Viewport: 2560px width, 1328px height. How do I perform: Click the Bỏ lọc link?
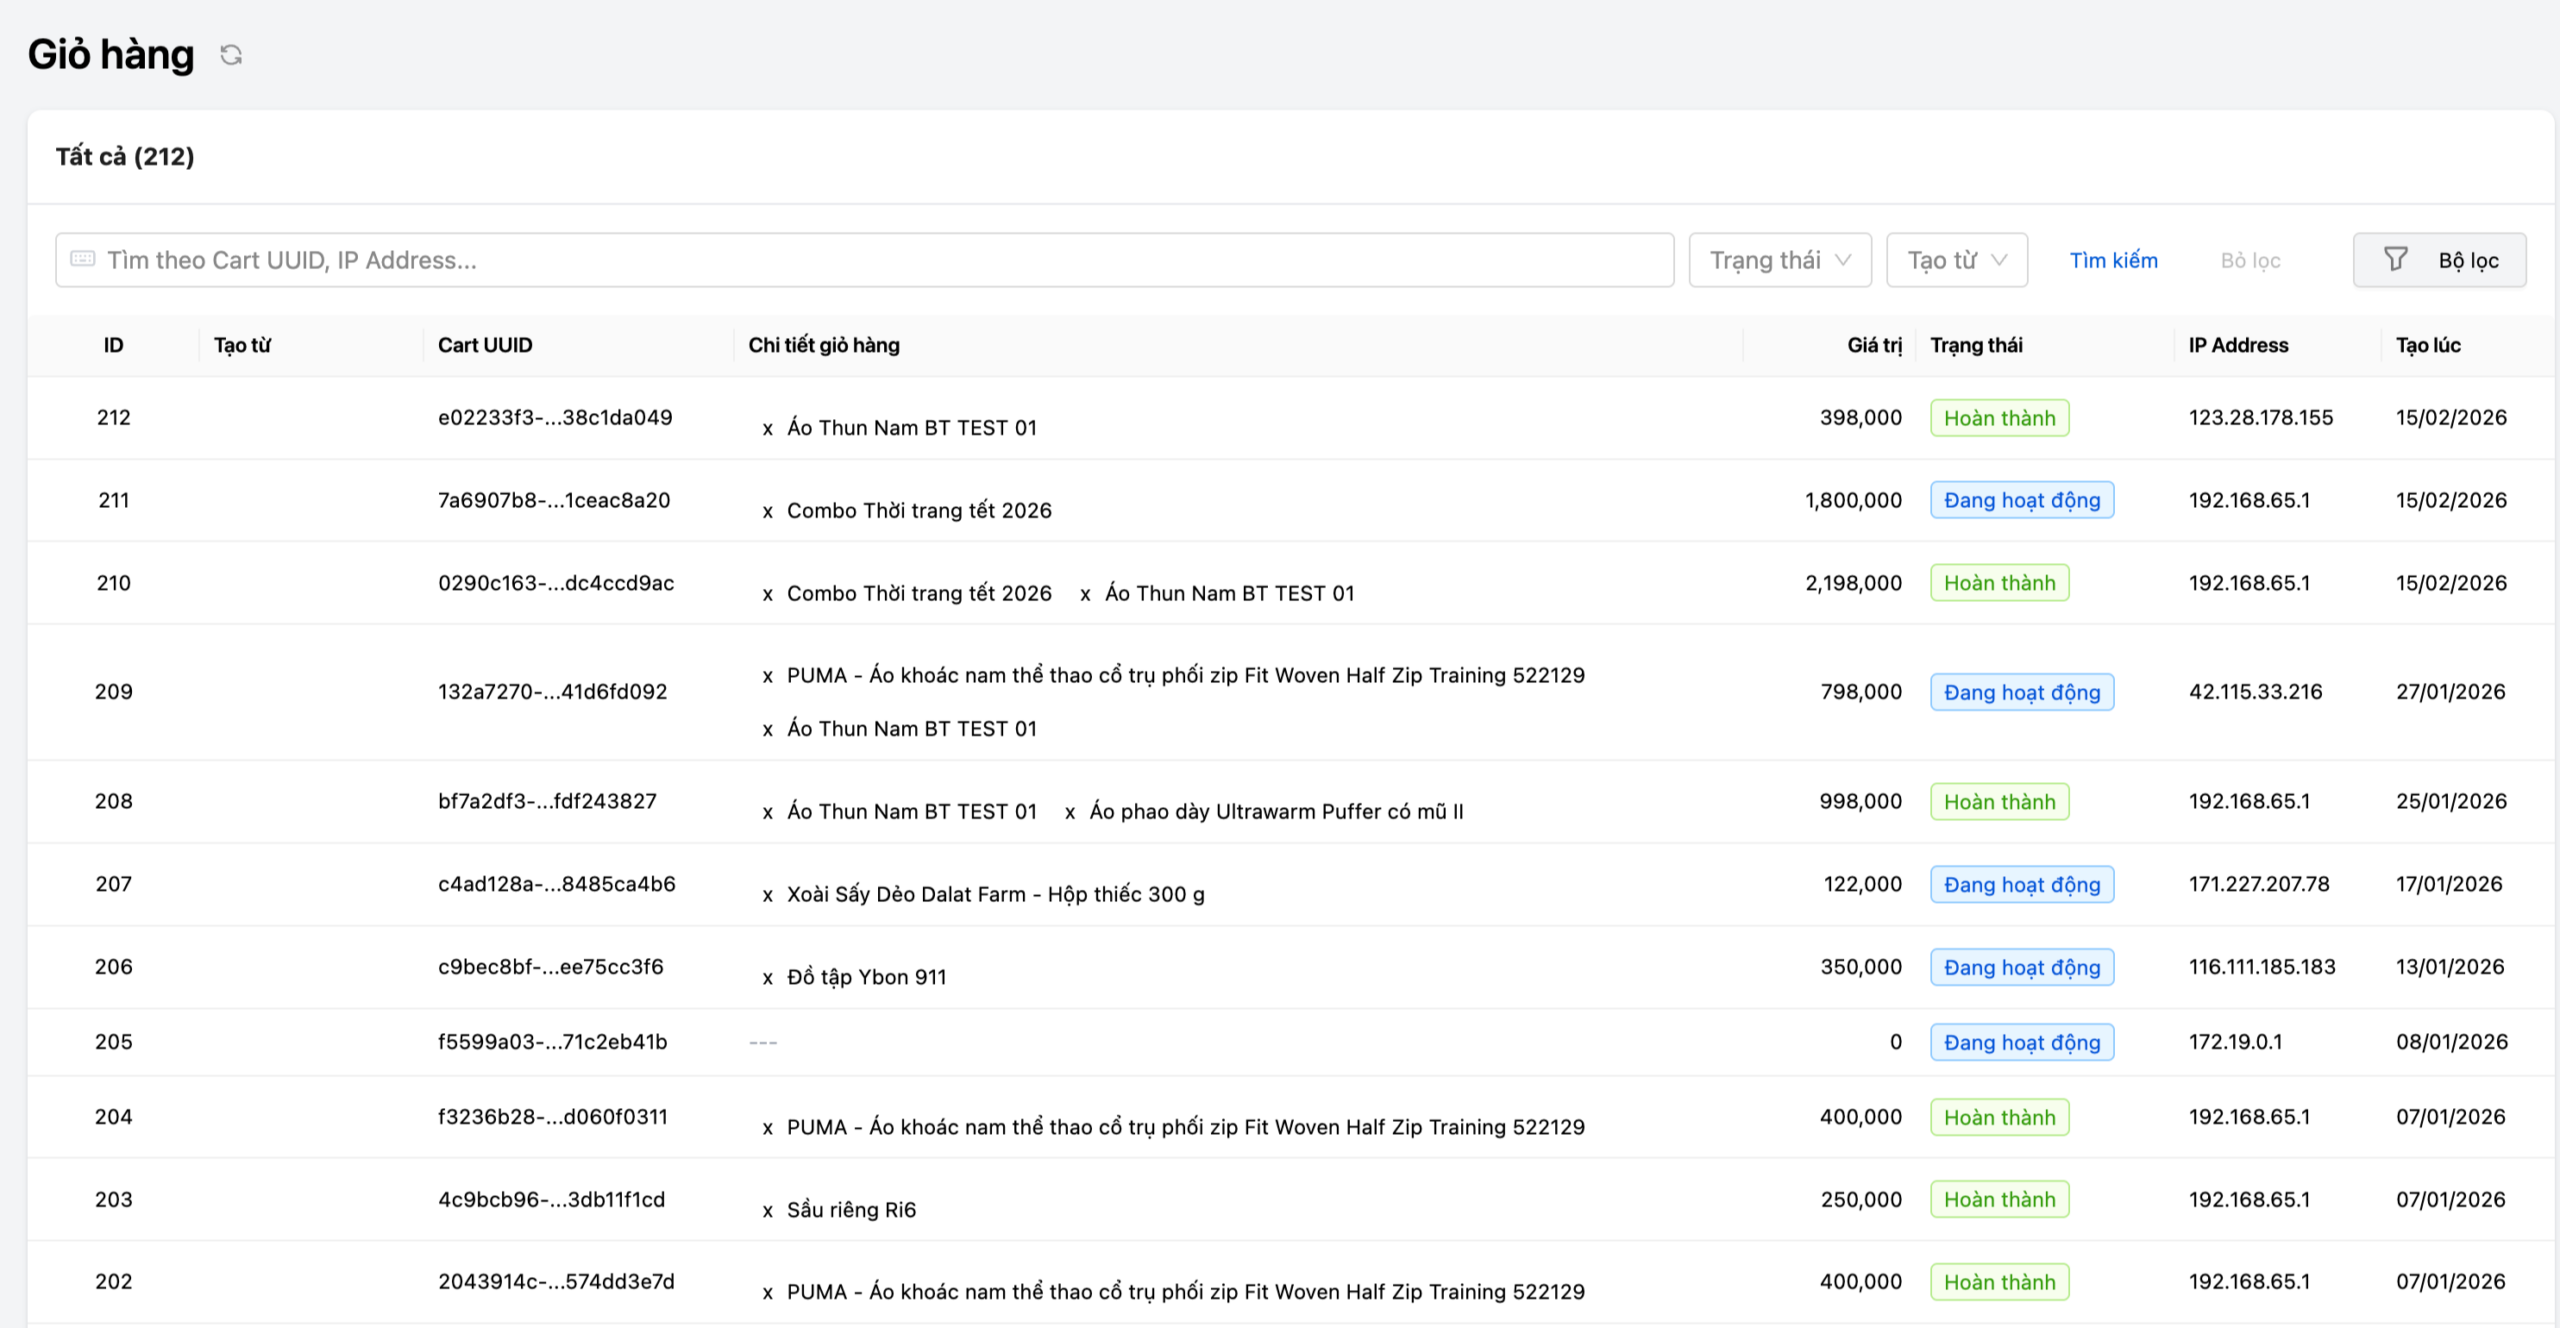[2250, 261]
